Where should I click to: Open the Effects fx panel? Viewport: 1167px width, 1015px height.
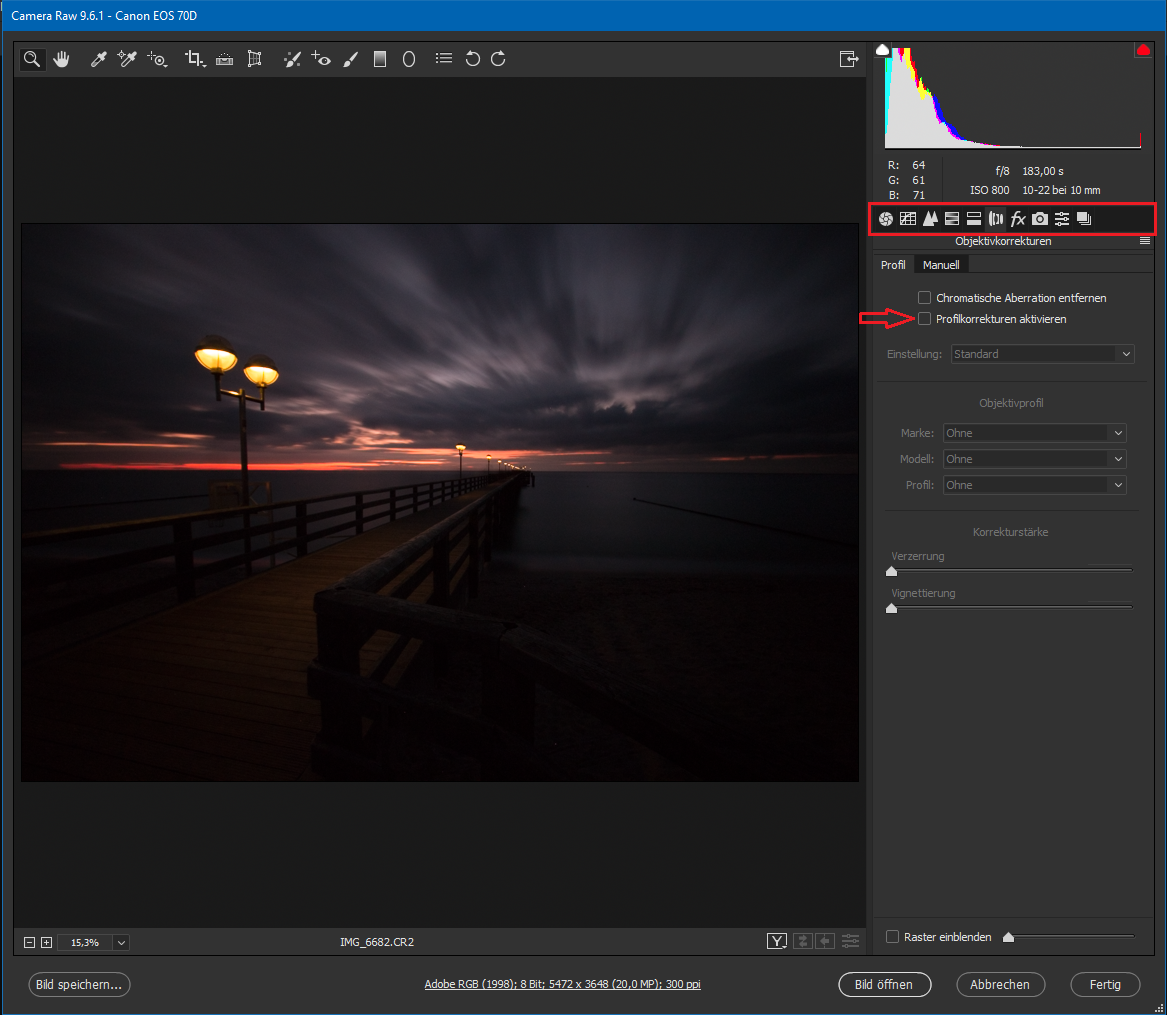pyautogui.click(x=1018, y=219)
